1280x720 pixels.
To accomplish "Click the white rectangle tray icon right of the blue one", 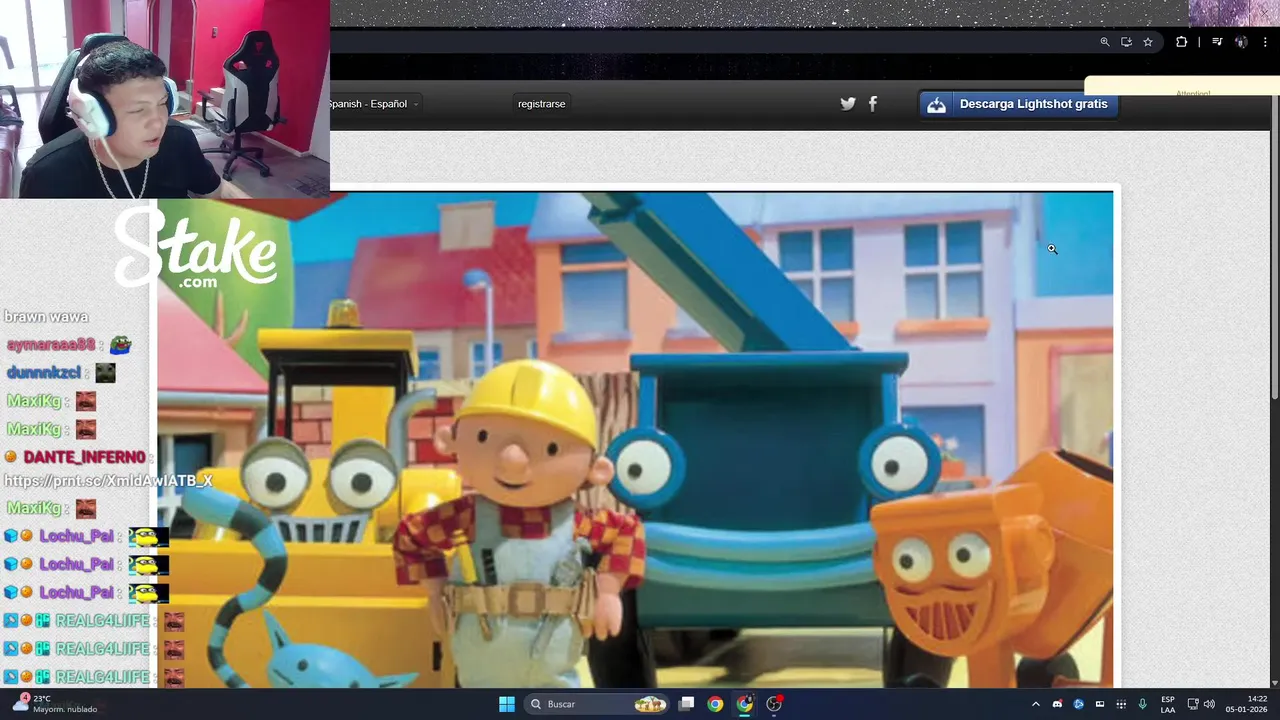I will tap(1100, 704).
